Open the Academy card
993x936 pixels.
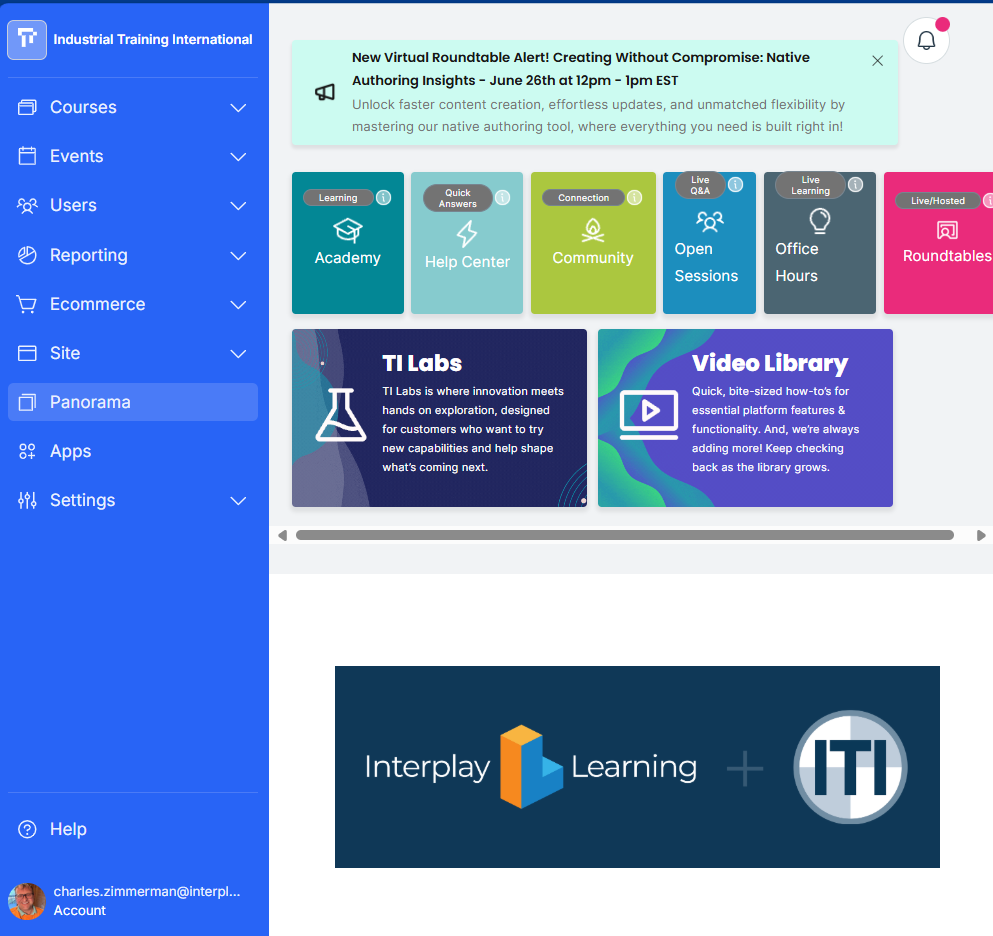348,243
